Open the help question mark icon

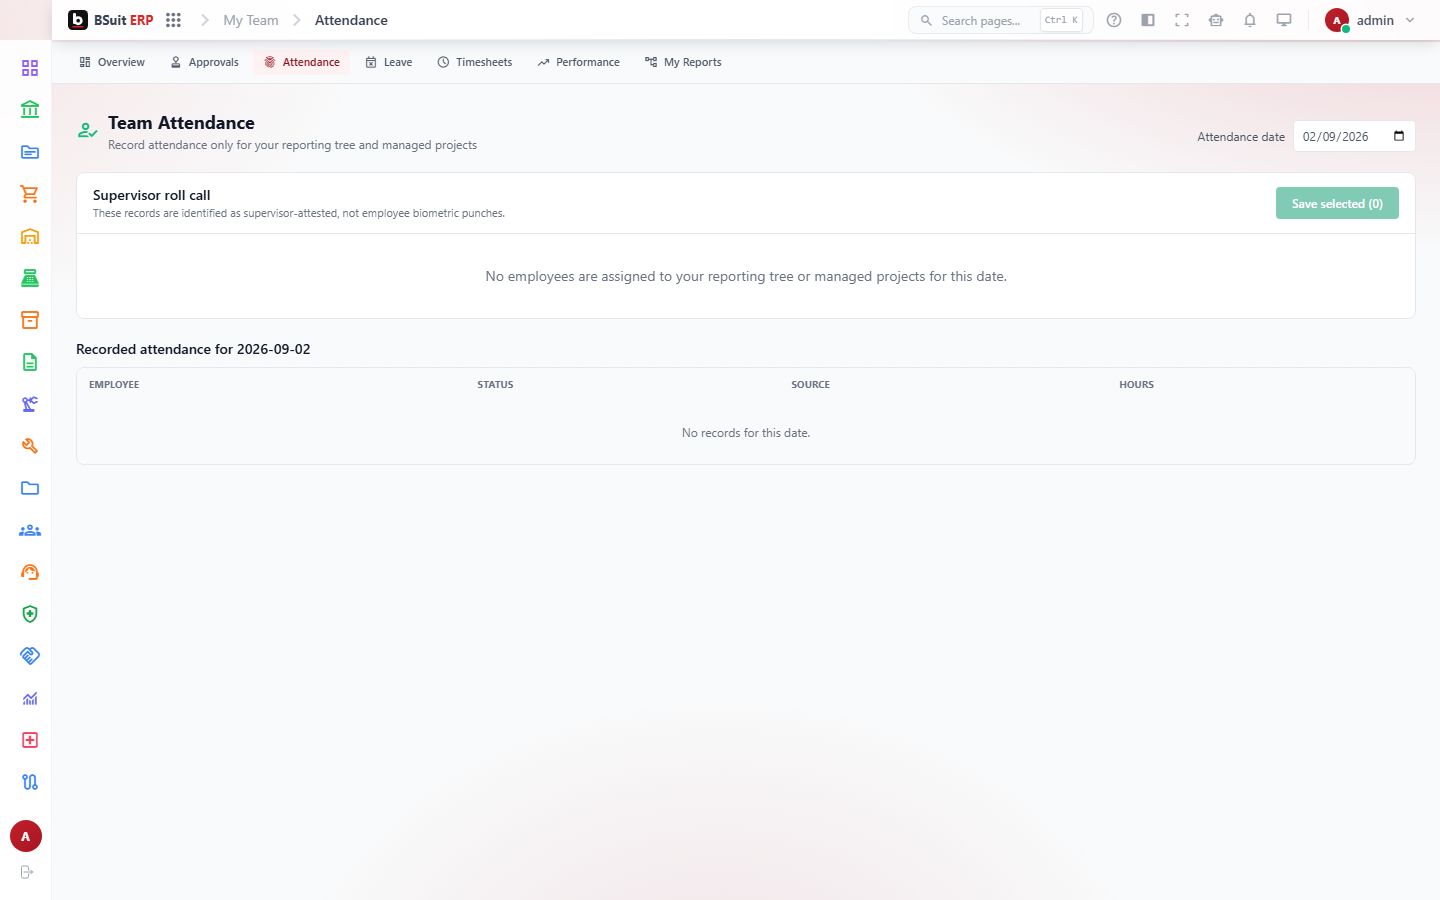[x=1114, y=20]
